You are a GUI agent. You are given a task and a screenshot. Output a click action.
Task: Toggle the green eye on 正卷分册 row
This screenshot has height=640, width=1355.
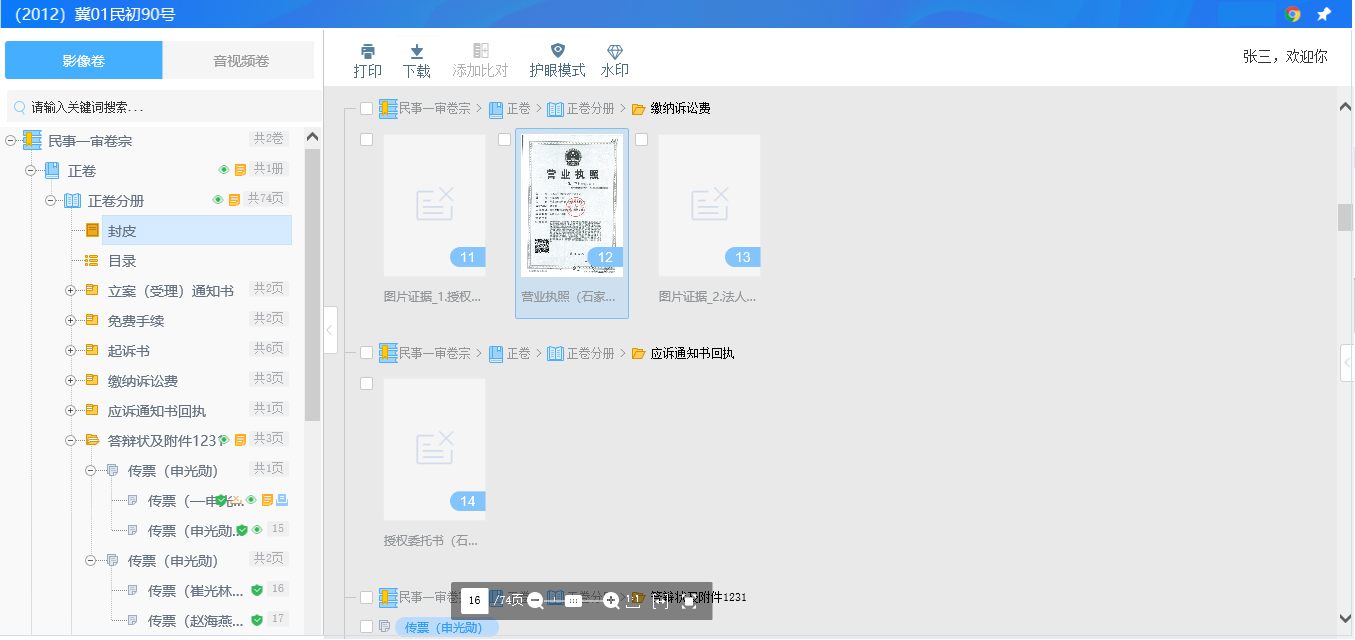pyautogui.click(x=218, y=200)
